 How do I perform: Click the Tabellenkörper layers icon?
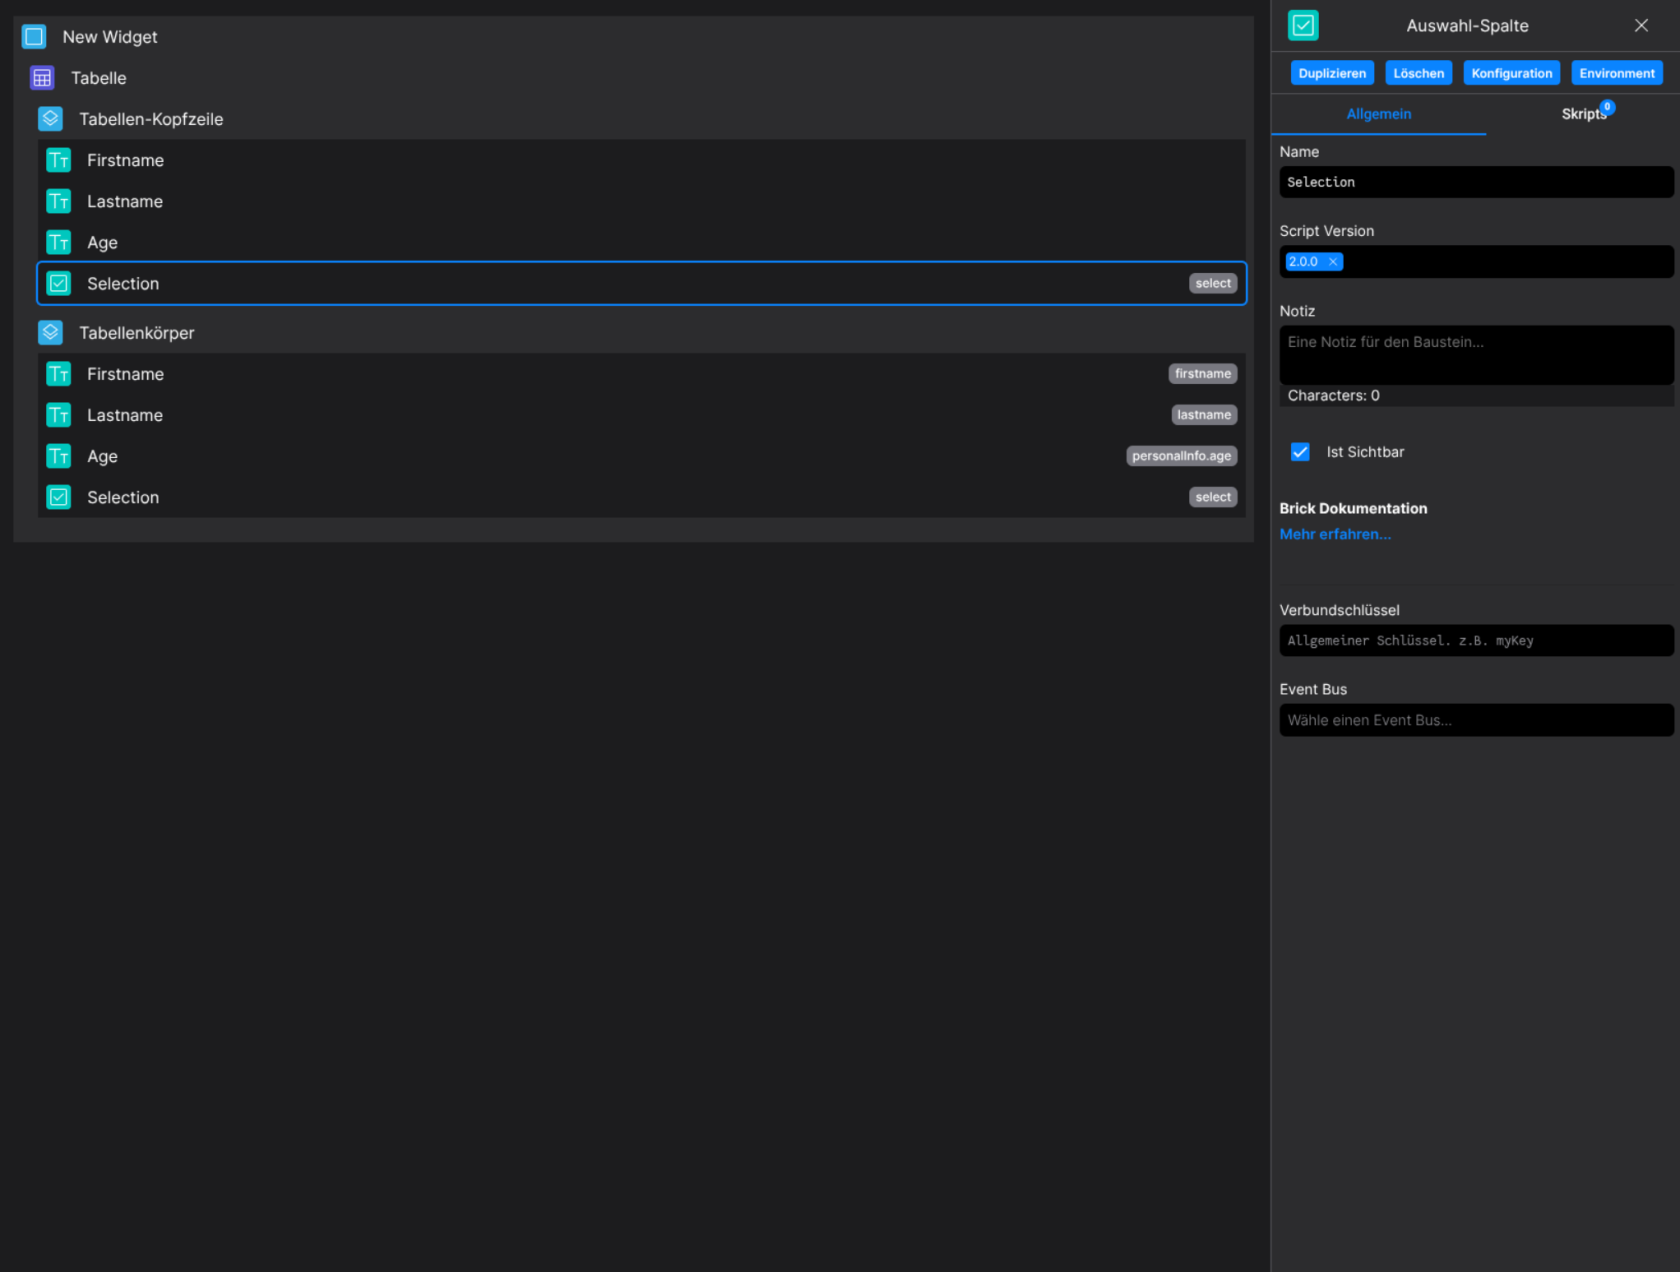50,332
